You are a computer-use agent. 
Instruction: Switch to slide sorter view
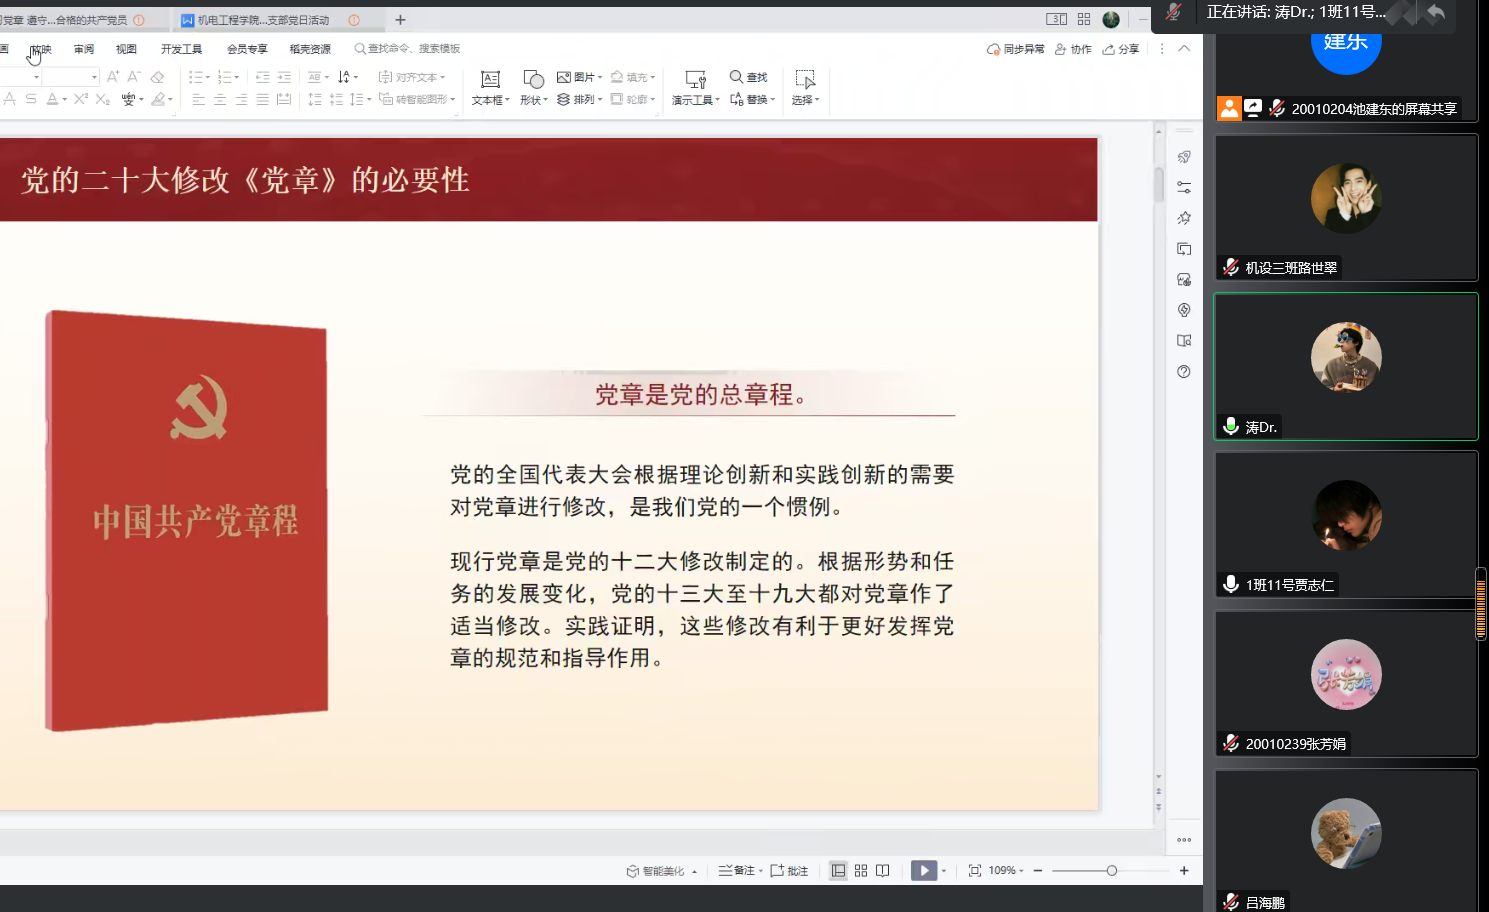pos(861,871)
